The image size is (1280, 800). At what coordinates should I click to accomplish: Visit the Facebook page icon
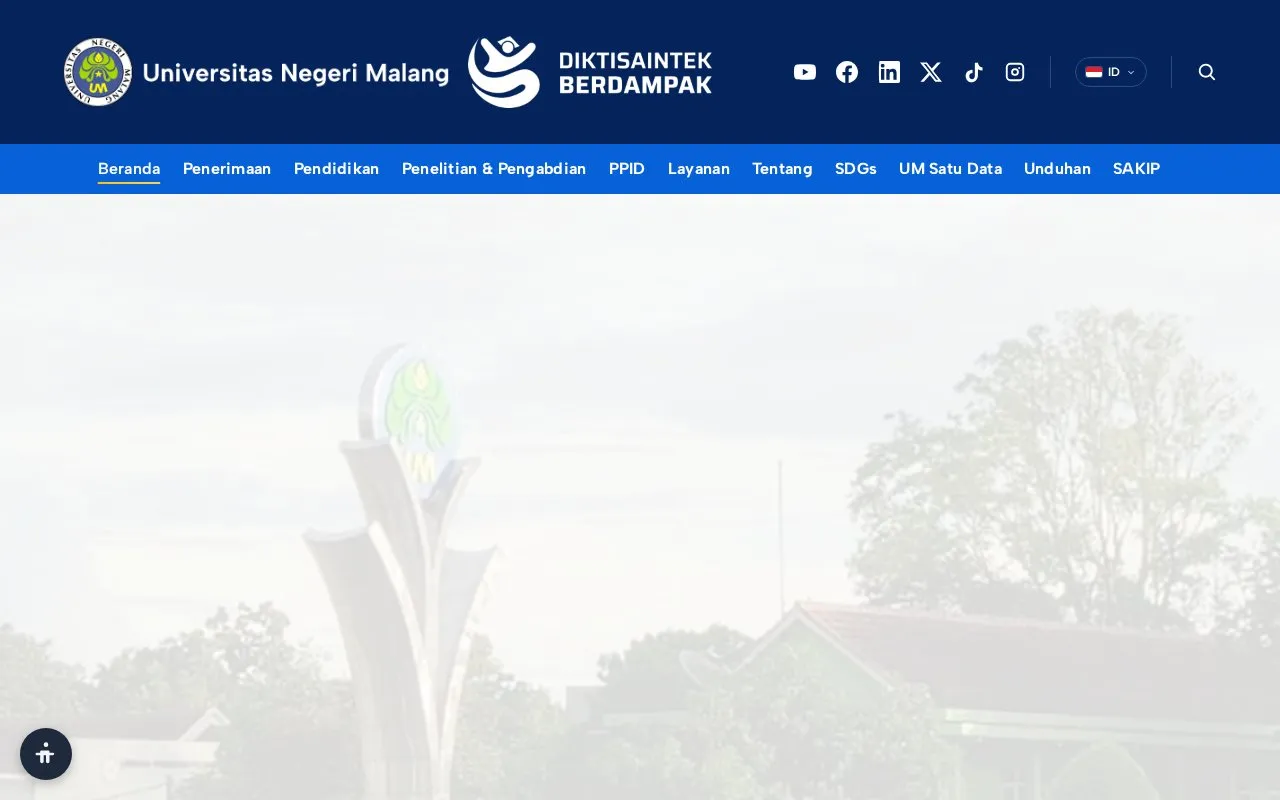click(847, 72)
